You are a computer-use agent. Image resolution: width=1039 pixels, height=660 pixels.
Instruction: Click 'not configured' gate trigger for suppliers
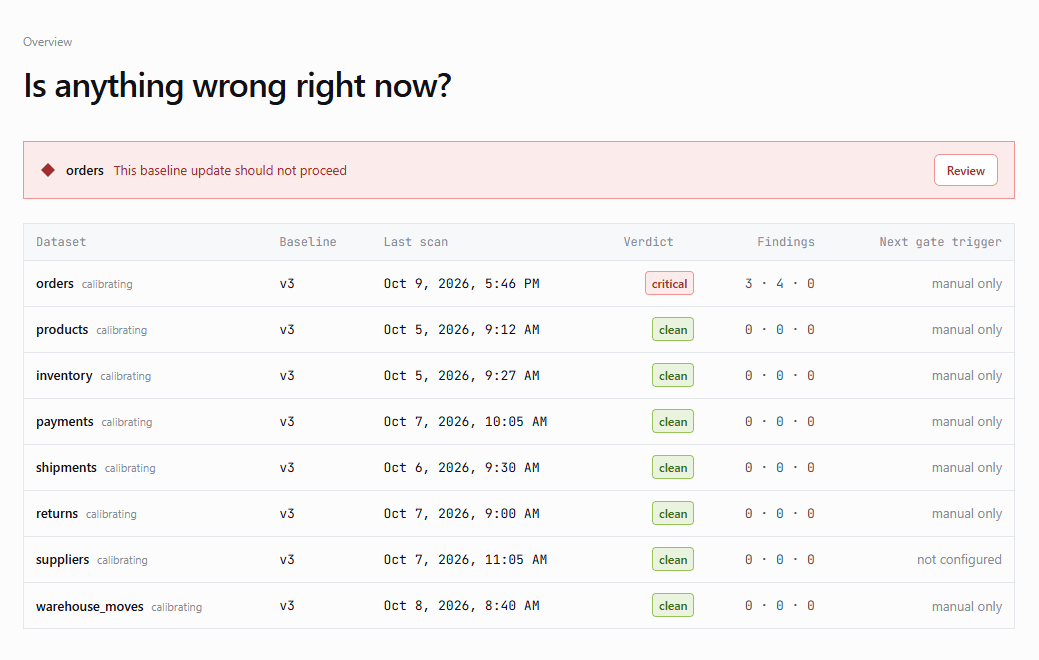[959, 560]
